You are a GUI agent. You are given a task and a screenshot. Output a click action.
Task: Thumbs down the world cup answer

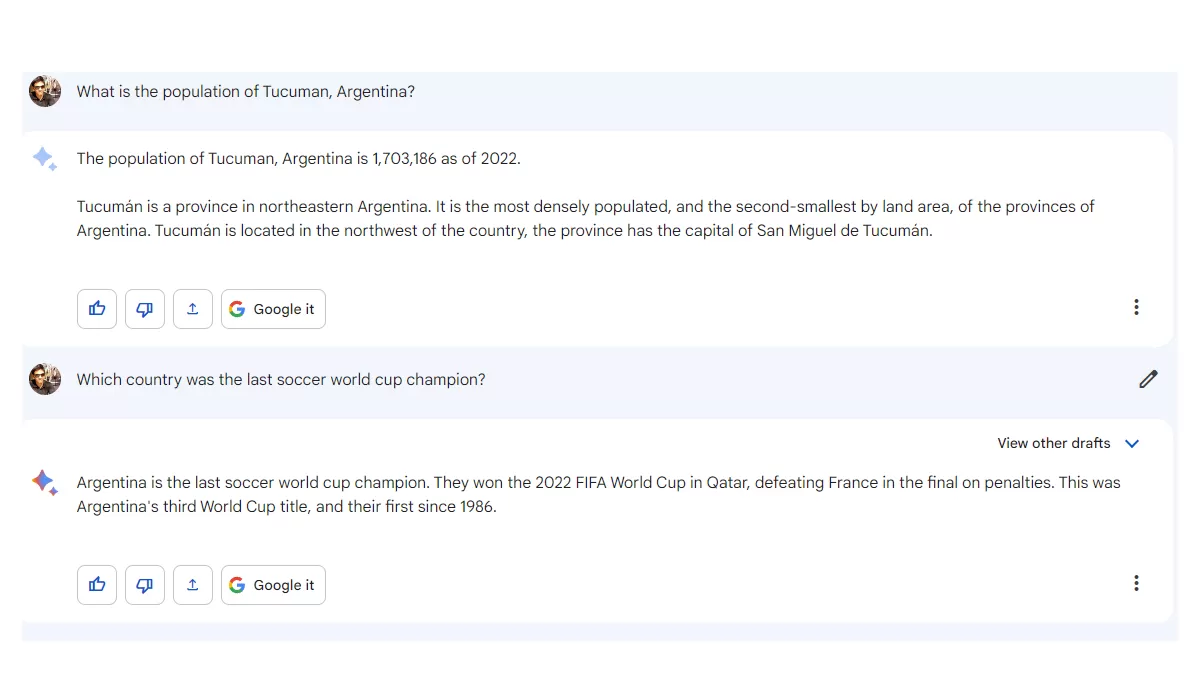[x=145, y=585]
